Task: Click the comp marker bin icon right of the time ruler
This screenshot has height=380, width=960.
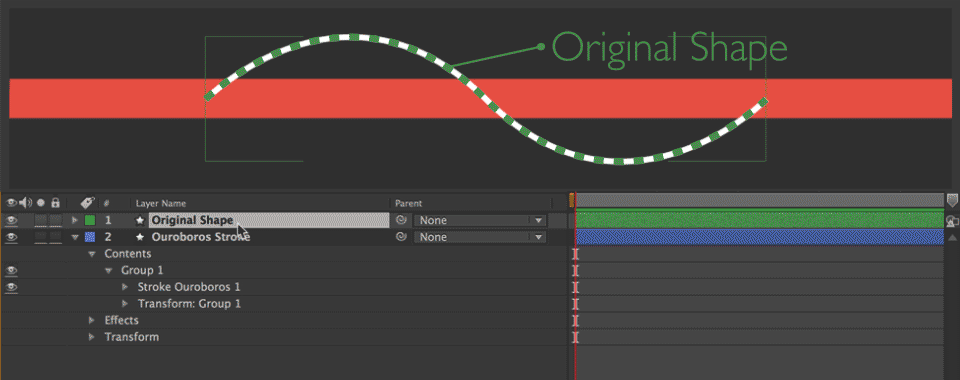Action: (x=952, y=201)
